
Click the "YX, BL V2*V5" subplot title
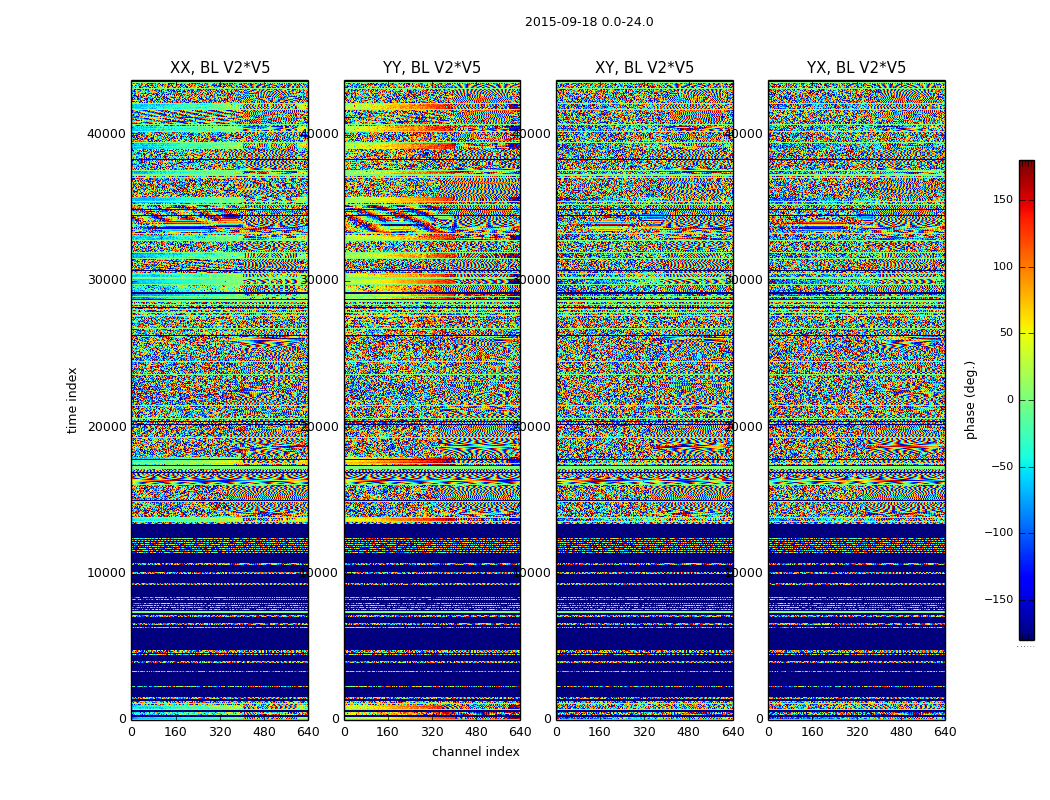tap(856, 68)
